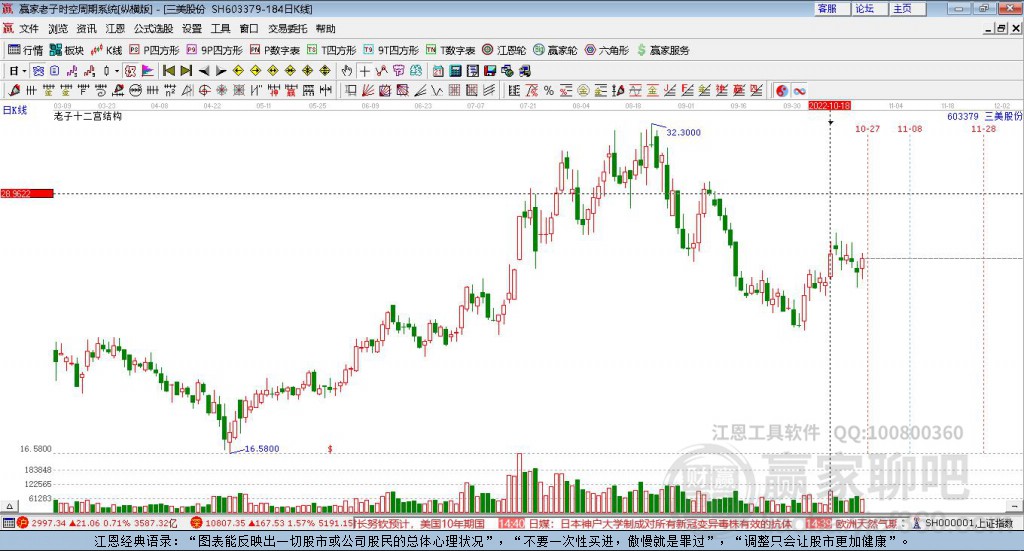Screen dimensions: 1024x551
Task: Click stock code 603379 label
Action: tap(963, 116)
